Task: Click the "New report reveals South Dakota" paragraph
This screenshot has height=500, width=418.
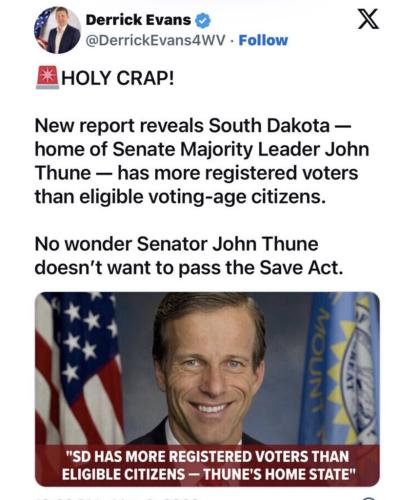Action: pos(202,161)
